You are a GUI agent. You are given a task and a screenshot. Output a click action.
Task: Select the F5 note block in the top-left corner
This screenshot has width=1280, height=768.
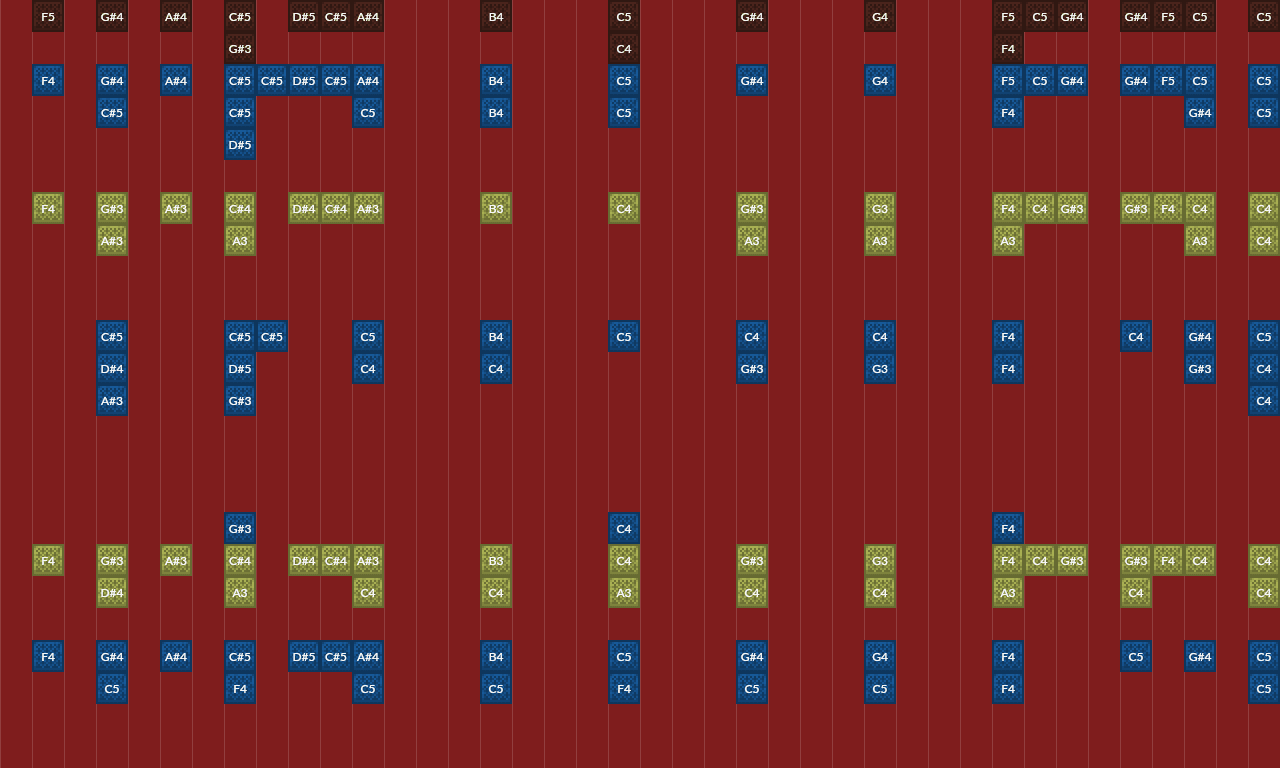(48, 16)
